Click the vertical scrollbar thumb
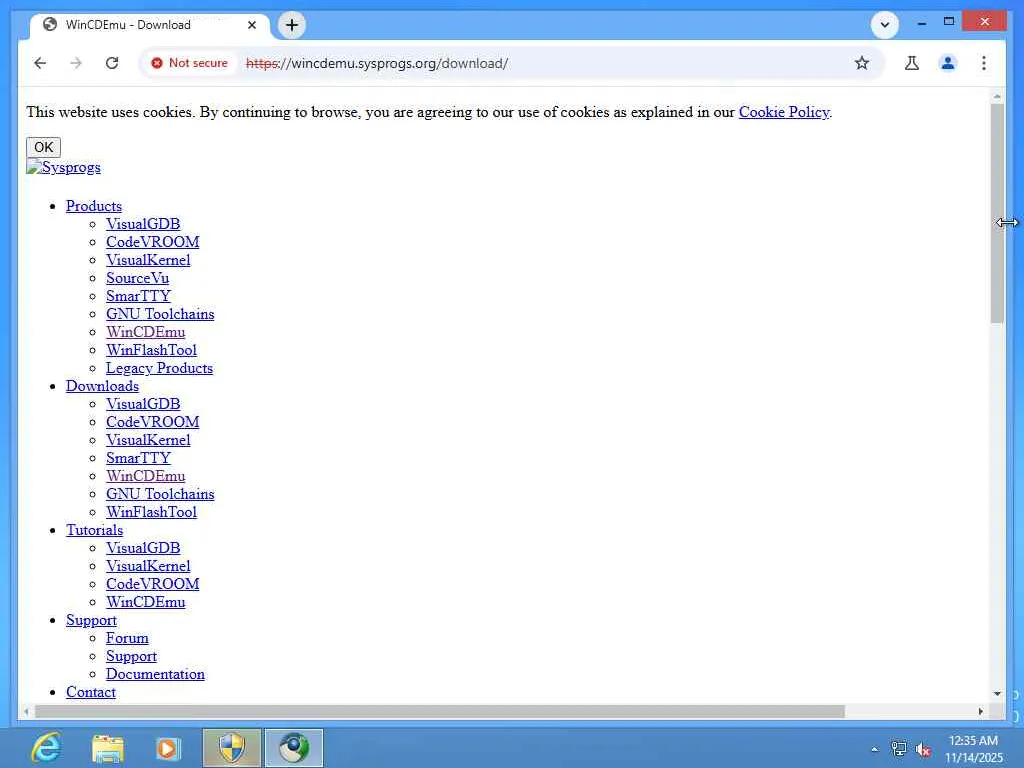The image size is (1024, 768). [x=997, y=213]
